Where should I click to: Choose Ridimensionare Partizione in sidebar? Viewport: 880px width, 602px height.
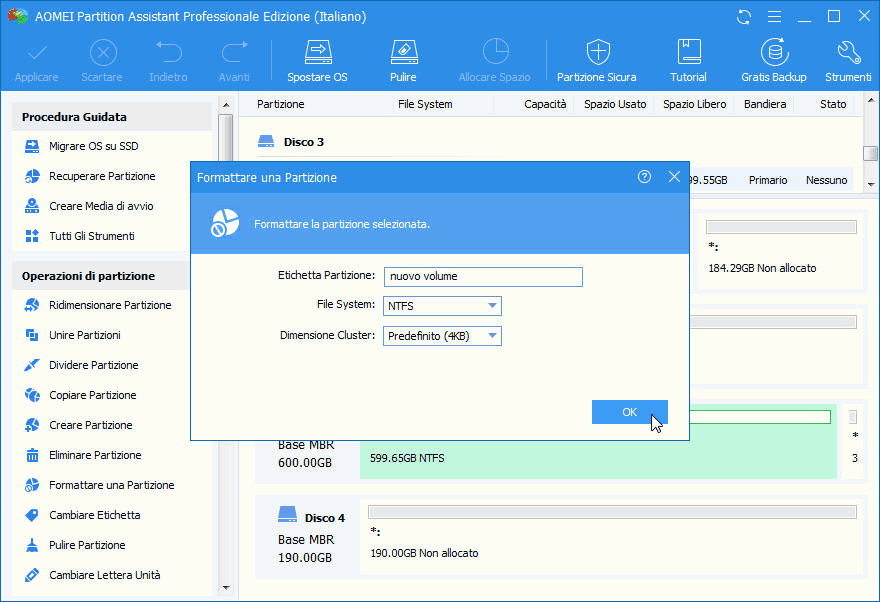pos(110,305)
